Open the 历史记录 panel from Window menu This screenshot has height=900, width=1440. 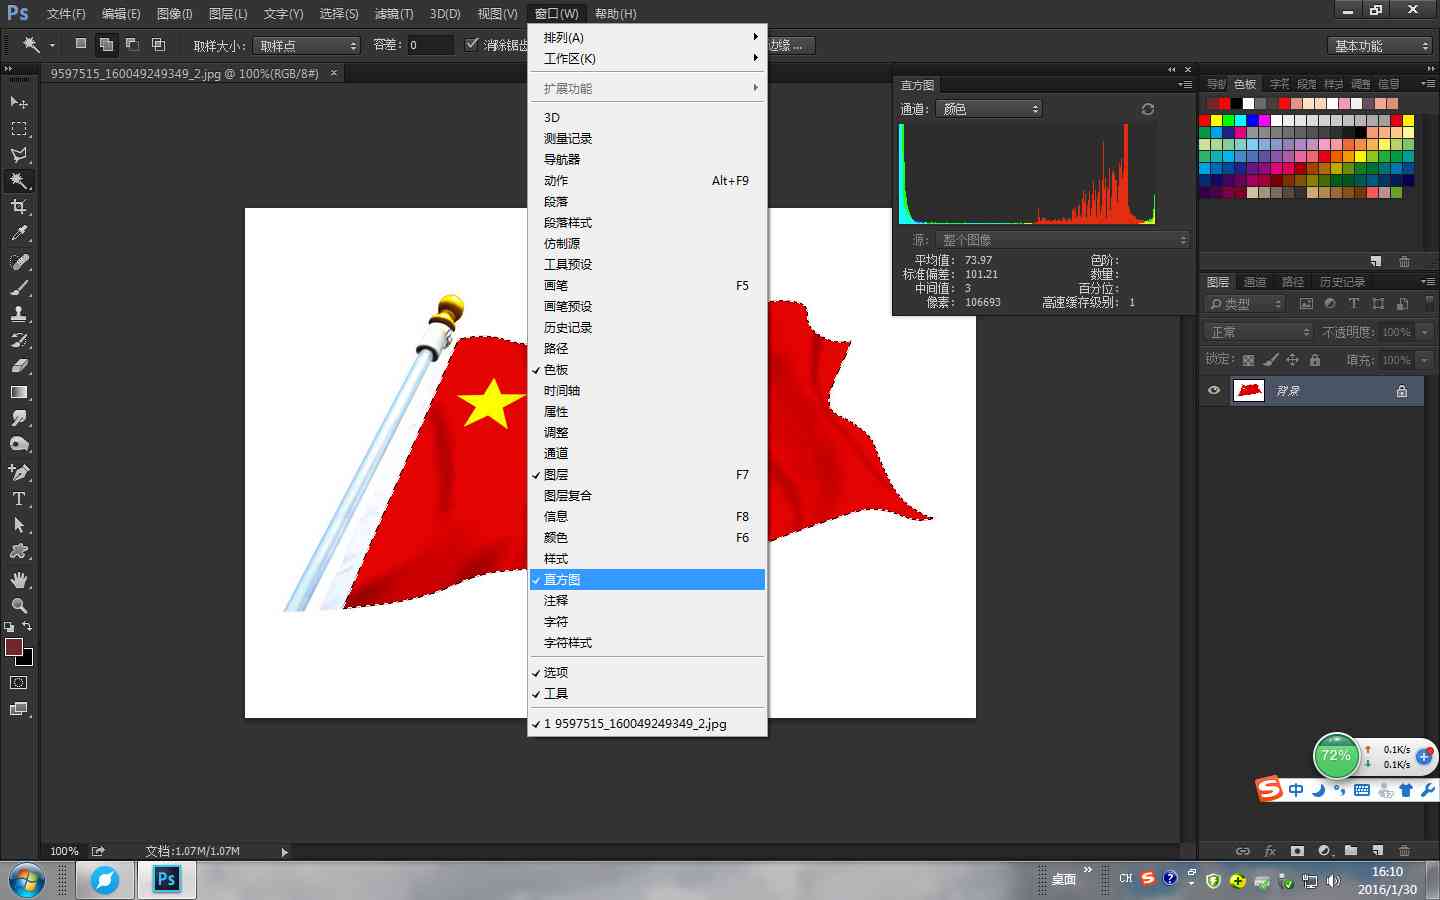pos(647,328)
